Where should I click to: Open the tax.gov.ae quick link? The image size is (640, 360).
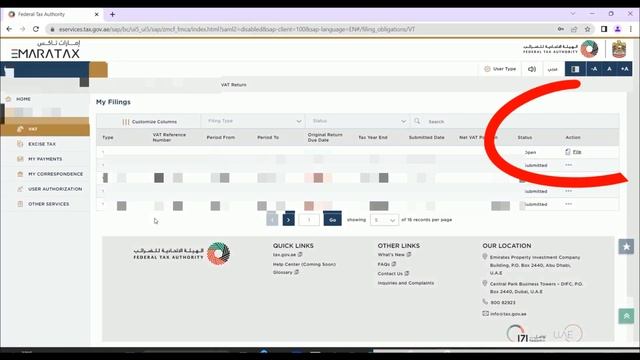coord(284,255)
